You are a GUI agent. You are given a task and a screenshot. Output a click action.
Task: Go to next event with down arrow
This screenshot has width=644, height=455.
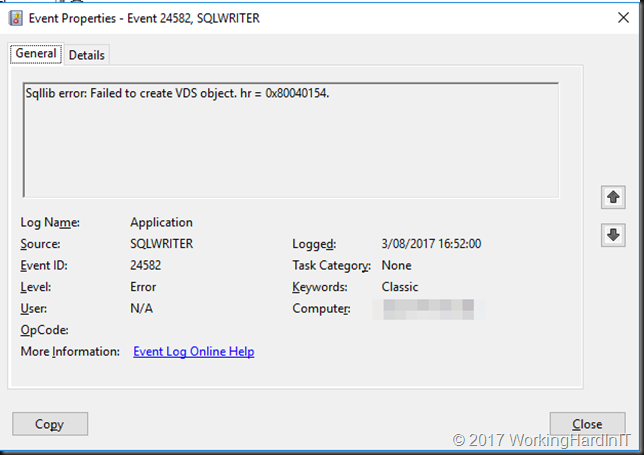tap(613, 235)
